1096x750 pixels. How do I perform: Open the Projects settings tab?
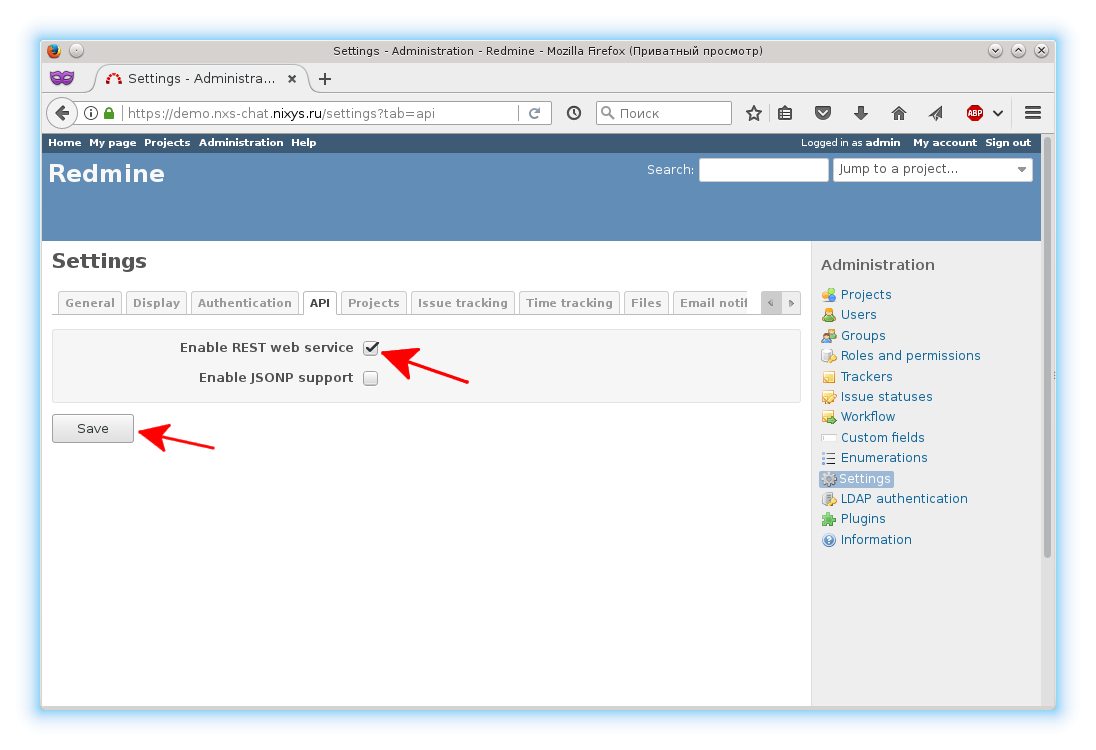pos(374,303)
